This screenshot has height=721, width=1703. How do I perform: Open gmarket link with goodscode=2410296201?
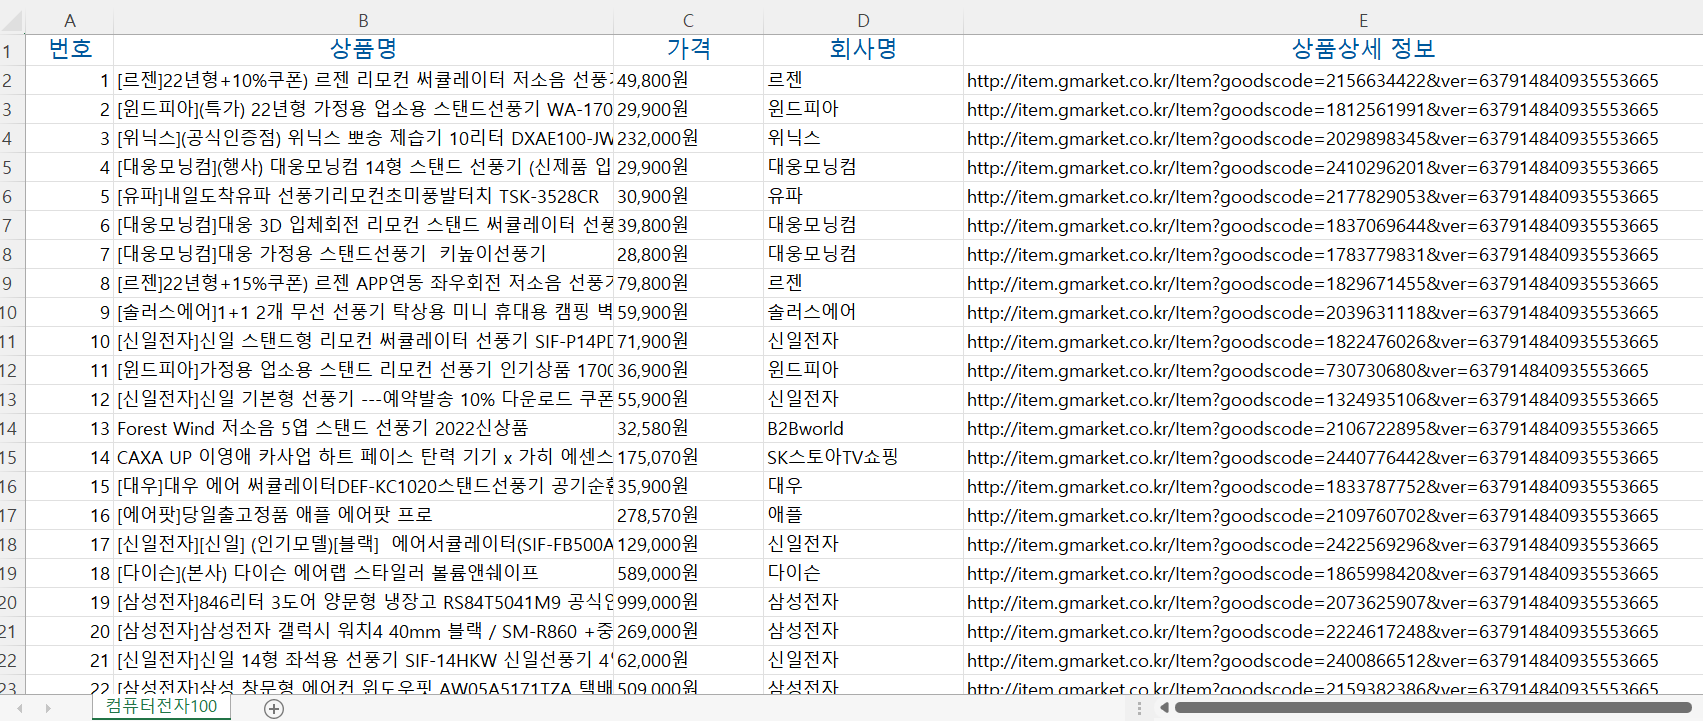[x=1312, y=168]
